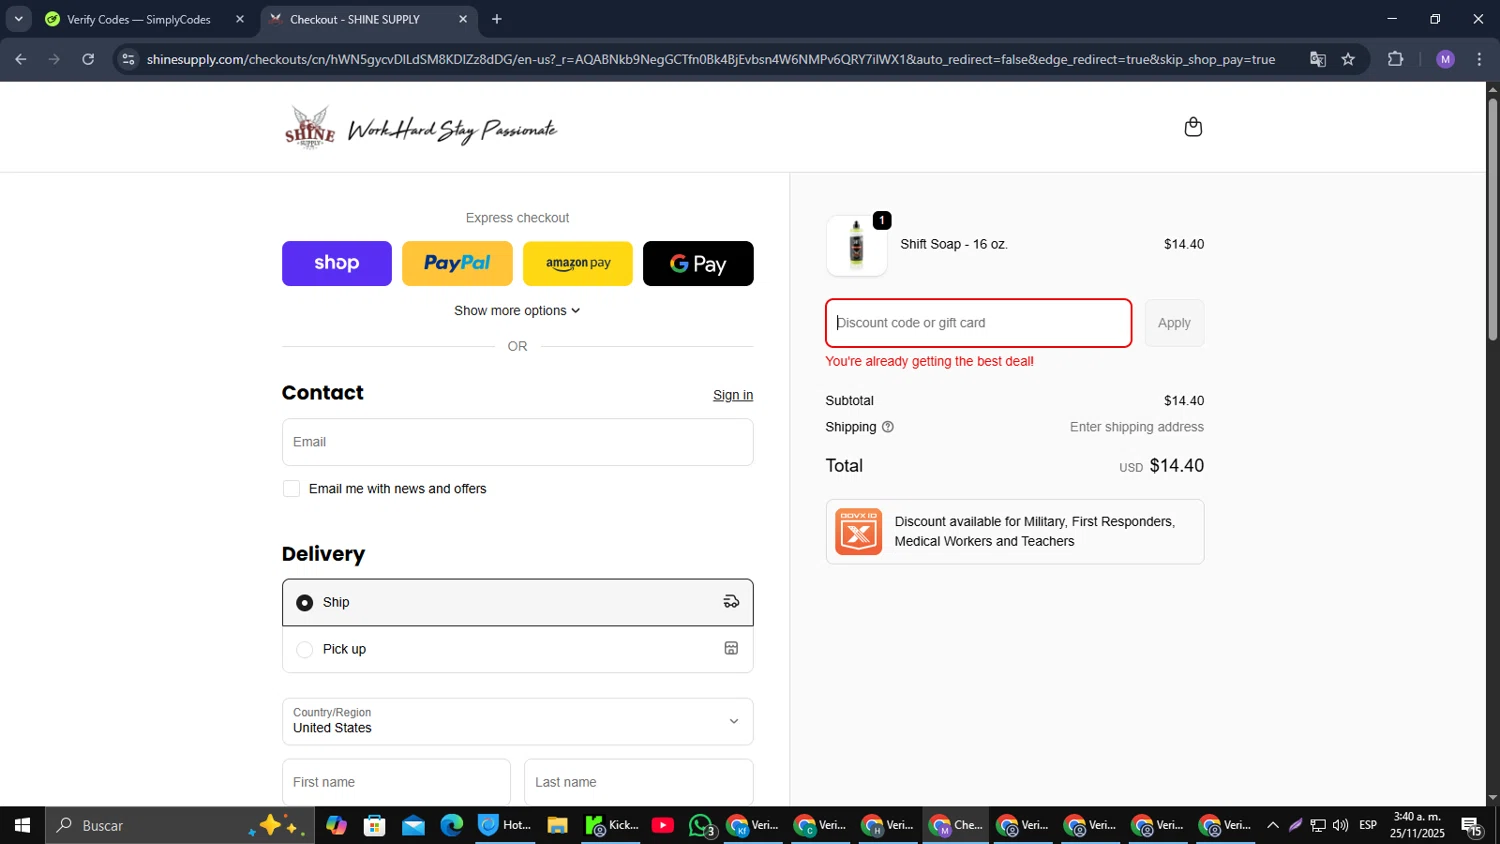Click the First name field

pos(396,782)
